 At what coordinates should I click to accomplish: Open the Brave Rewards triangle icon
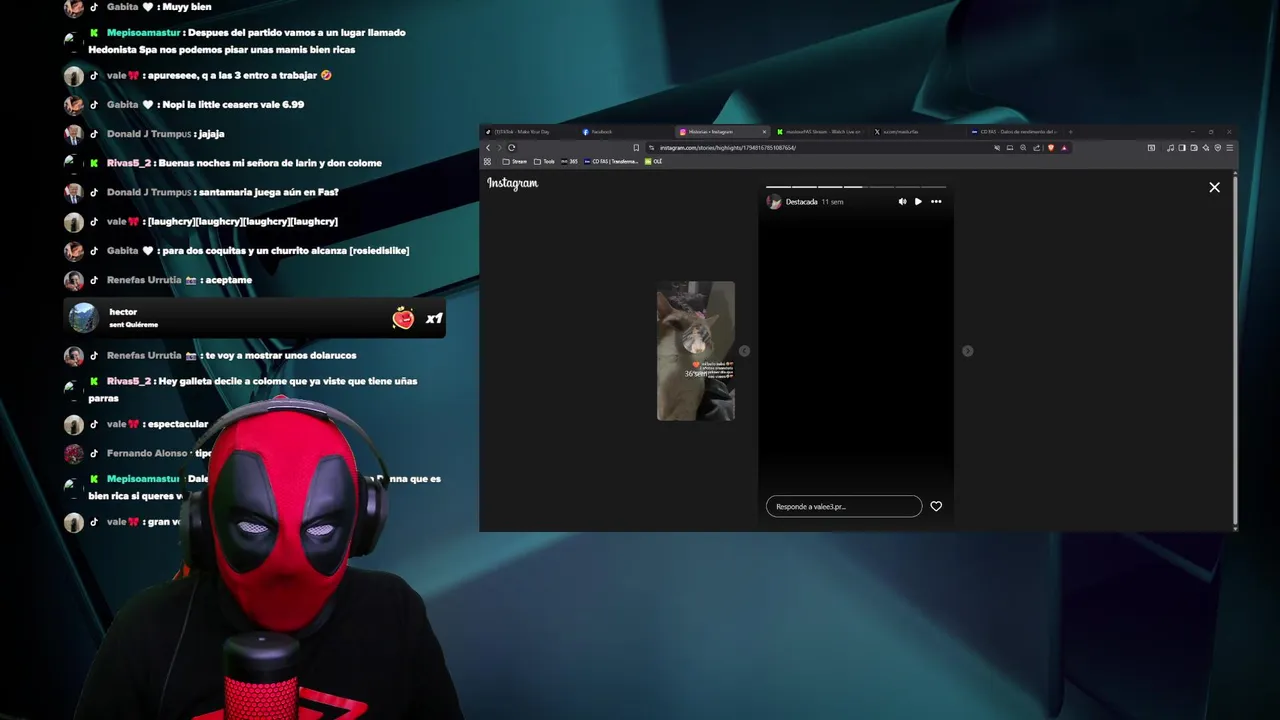click(x=1064, y=148)
